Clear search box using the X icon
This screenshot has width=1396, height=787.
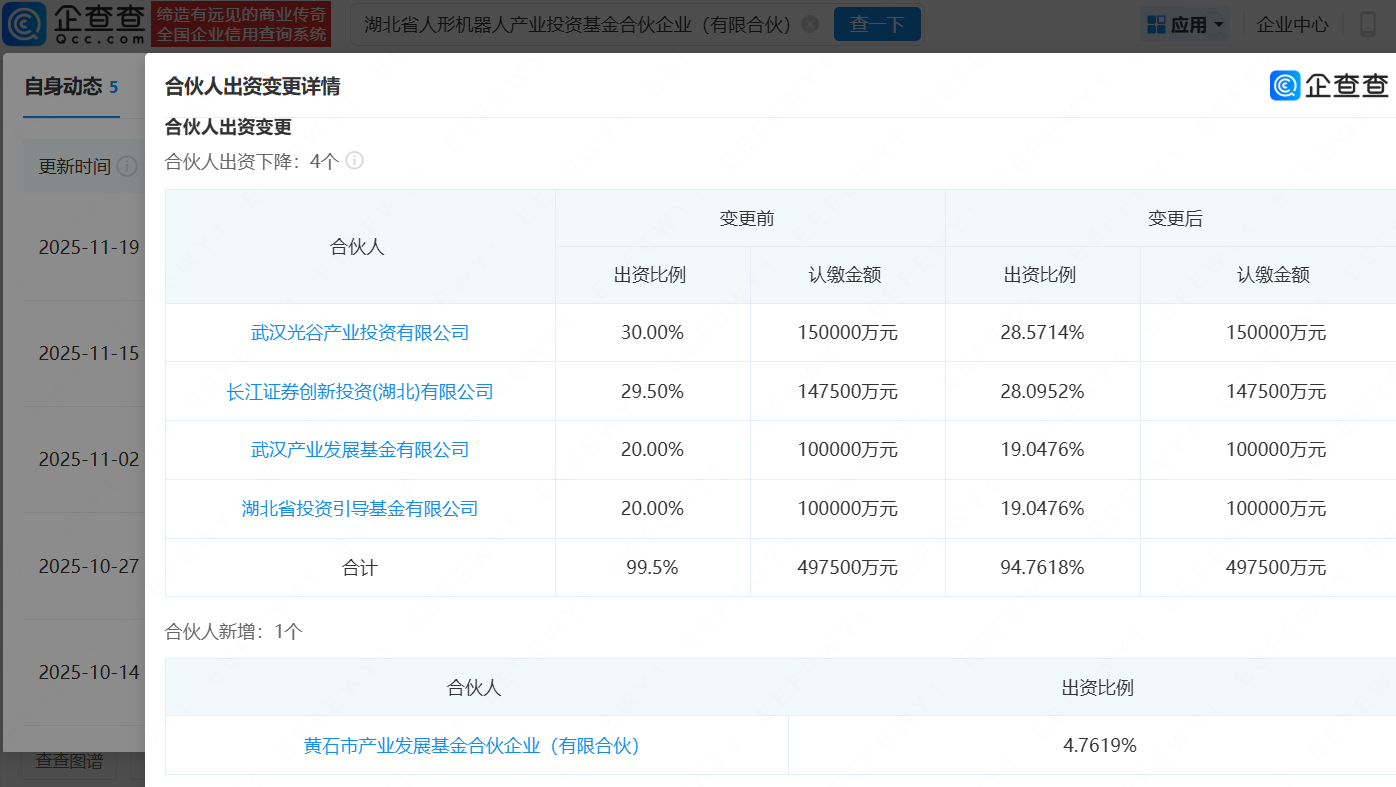[808, 24]
